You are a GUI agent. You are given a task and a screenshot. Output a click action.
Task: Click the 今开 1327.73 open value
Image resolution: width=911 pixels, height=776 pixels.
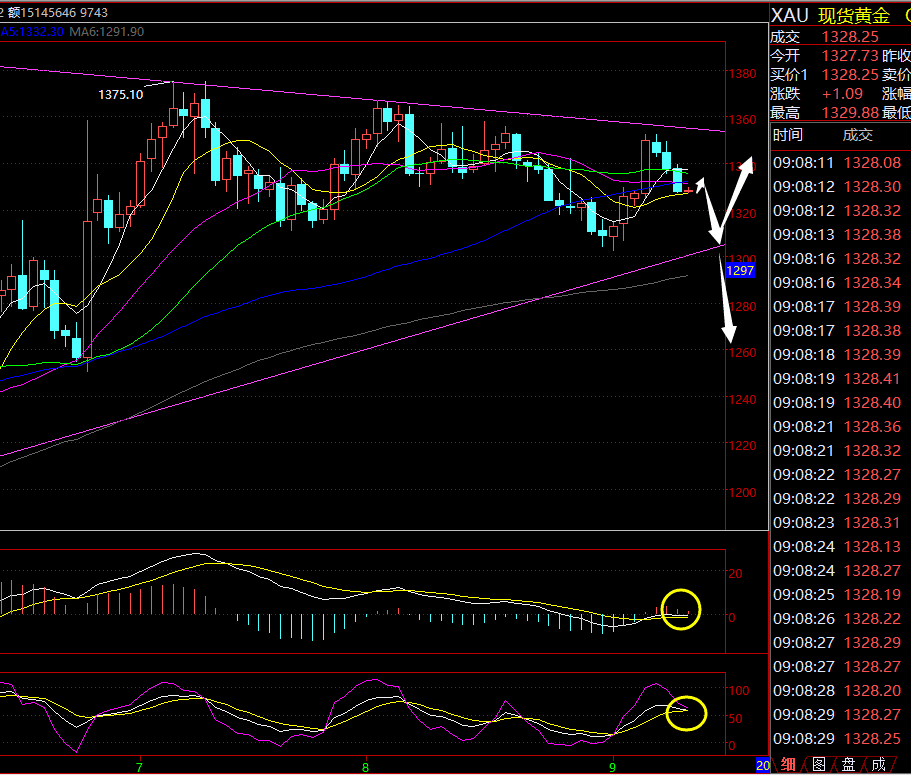pyautogui.click(x=849, y=56)
